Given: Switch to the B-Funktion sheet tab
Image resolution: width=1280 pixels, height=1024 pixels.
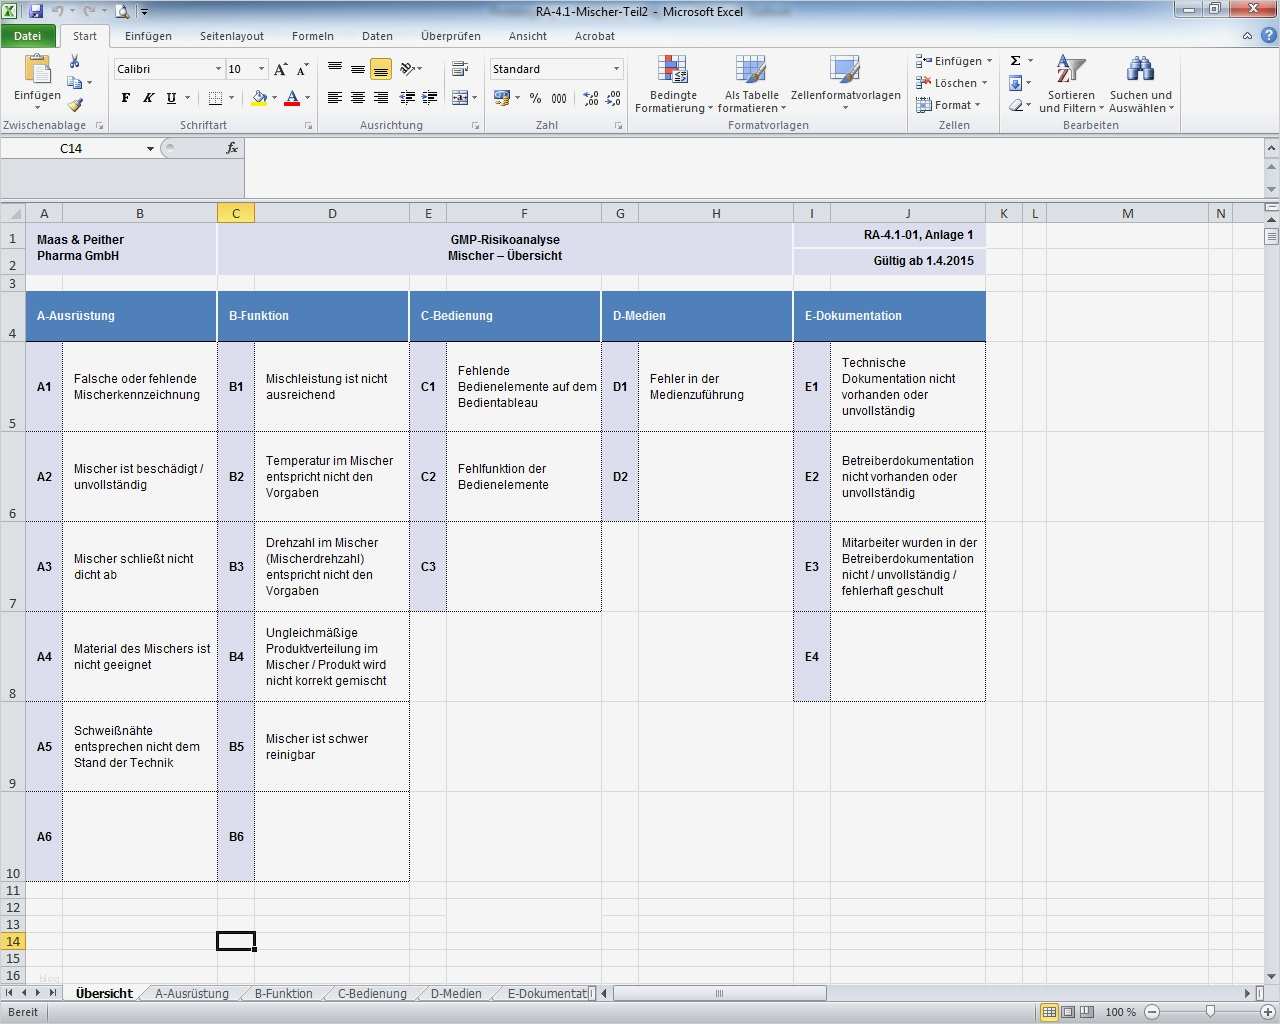Looking at the screenshot, I should coord(283,994).
